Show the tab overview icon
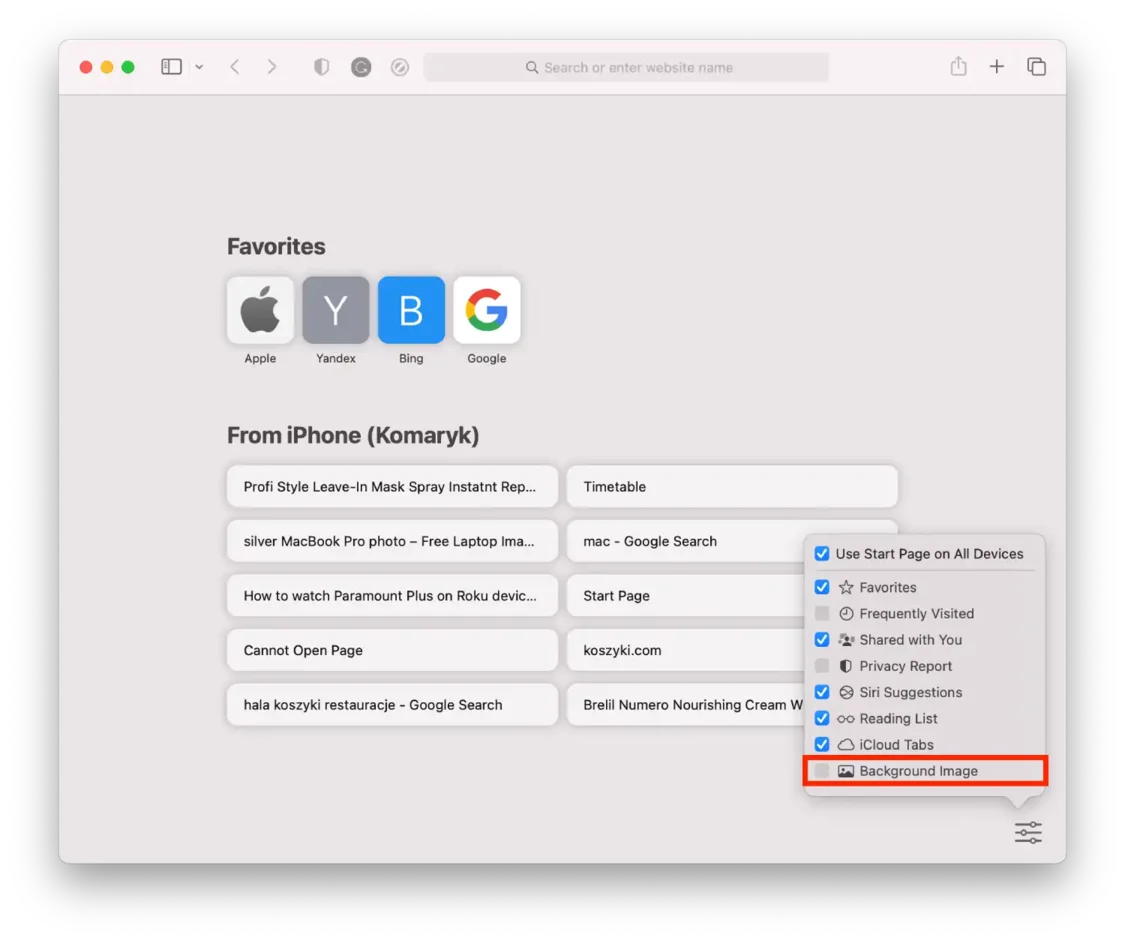The height and width of the screenshot is (941, 1125). tap(1036, 67)
